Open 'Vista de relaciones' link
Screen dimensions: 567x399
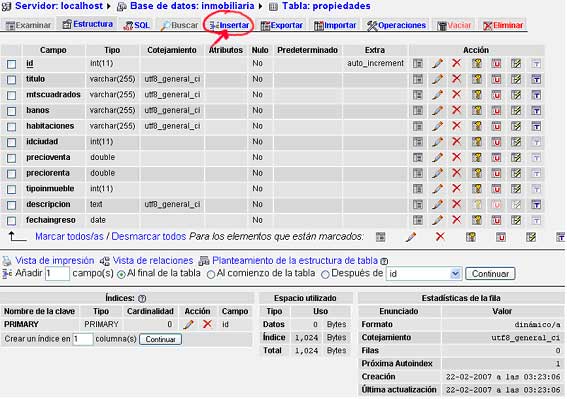click(153, 260)
